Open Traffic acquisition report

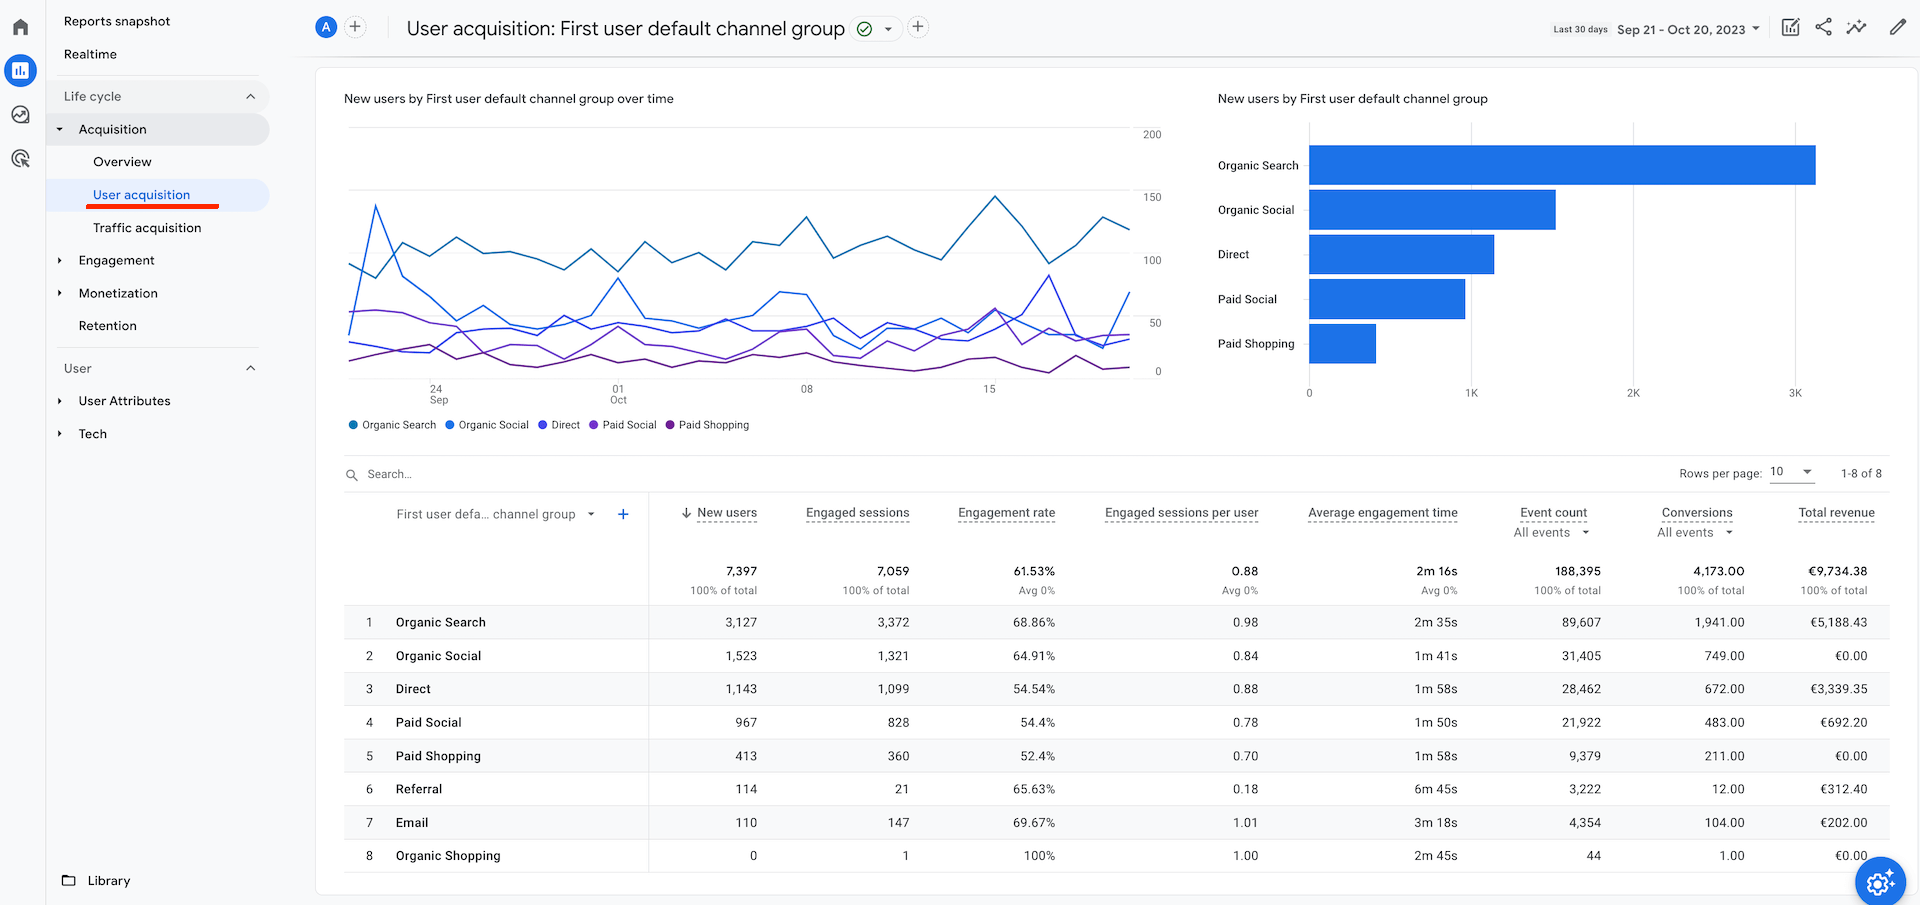coord(147,228)
